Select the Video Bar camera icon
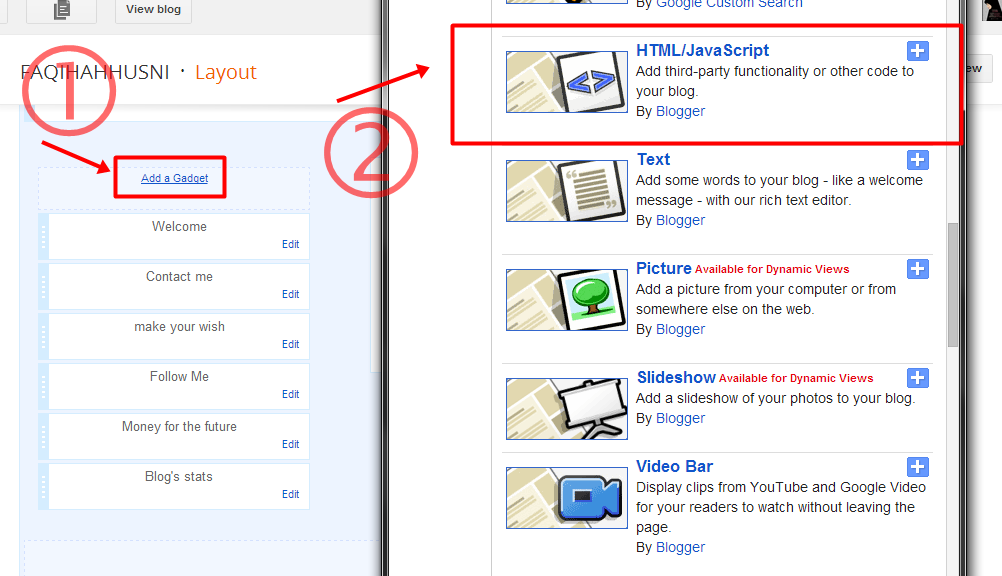This screenshot has height=576, width=1002. (x=566, y=497)
